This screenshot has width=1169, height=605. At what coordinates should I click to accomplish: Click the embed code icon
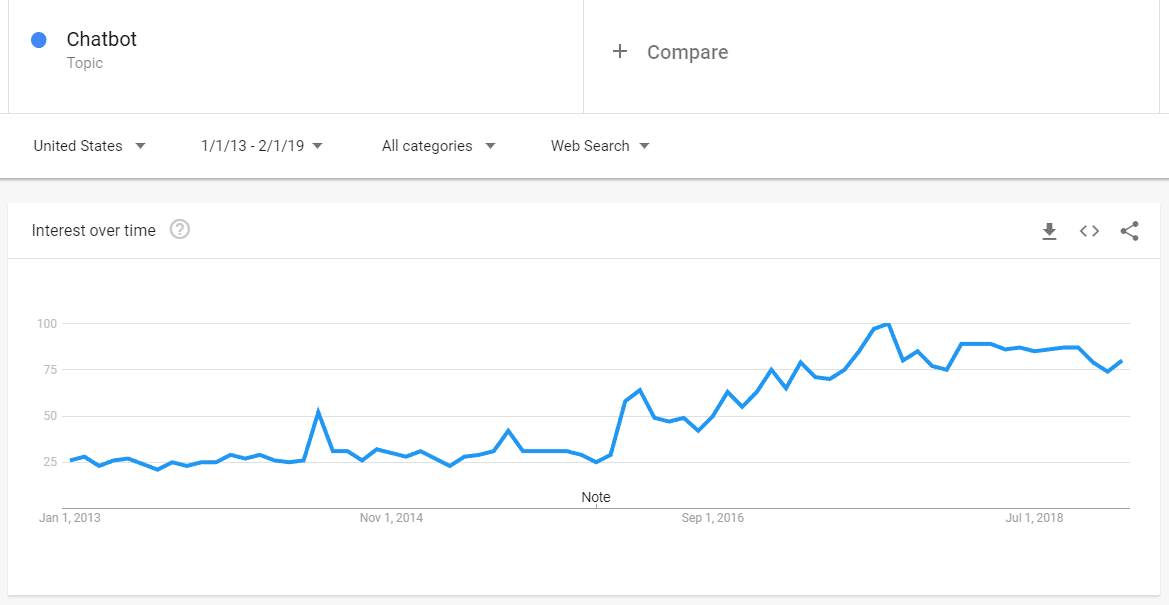tap(1089, 231)
